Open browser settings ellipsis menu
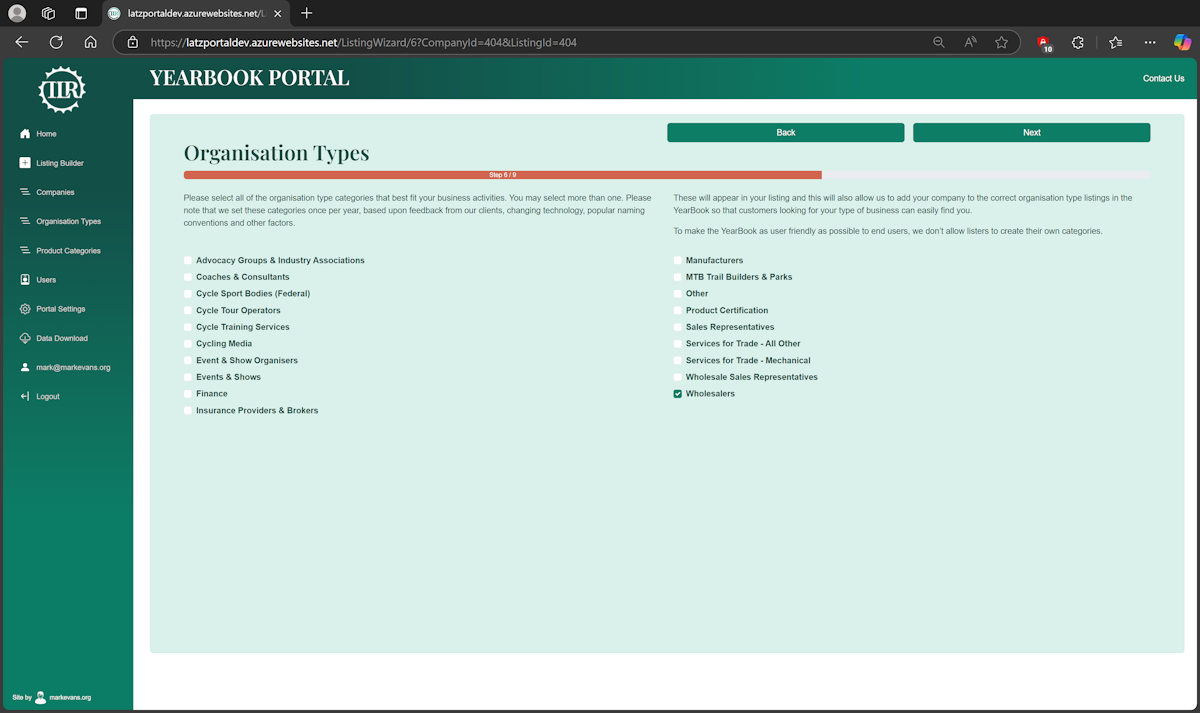The height and width of the screenshot is (713, 1200). (x=1150, y=43)
